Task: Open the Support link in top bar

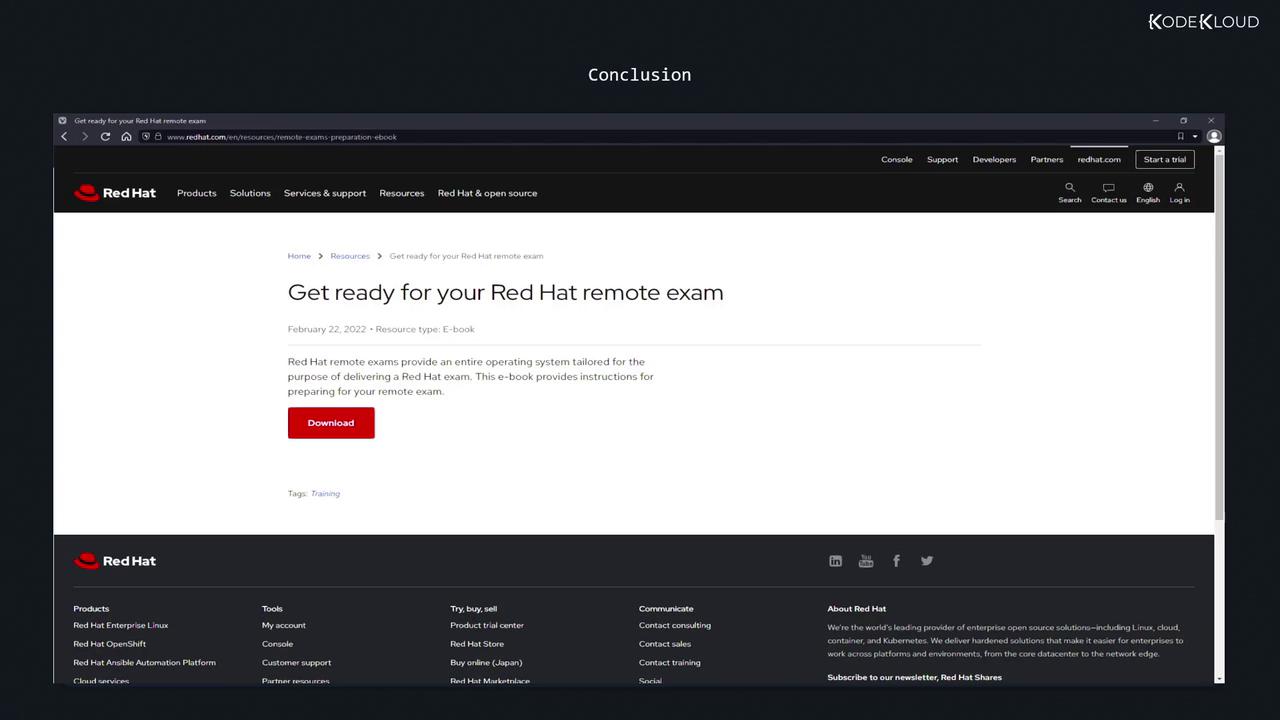Action: click(943, 160)
